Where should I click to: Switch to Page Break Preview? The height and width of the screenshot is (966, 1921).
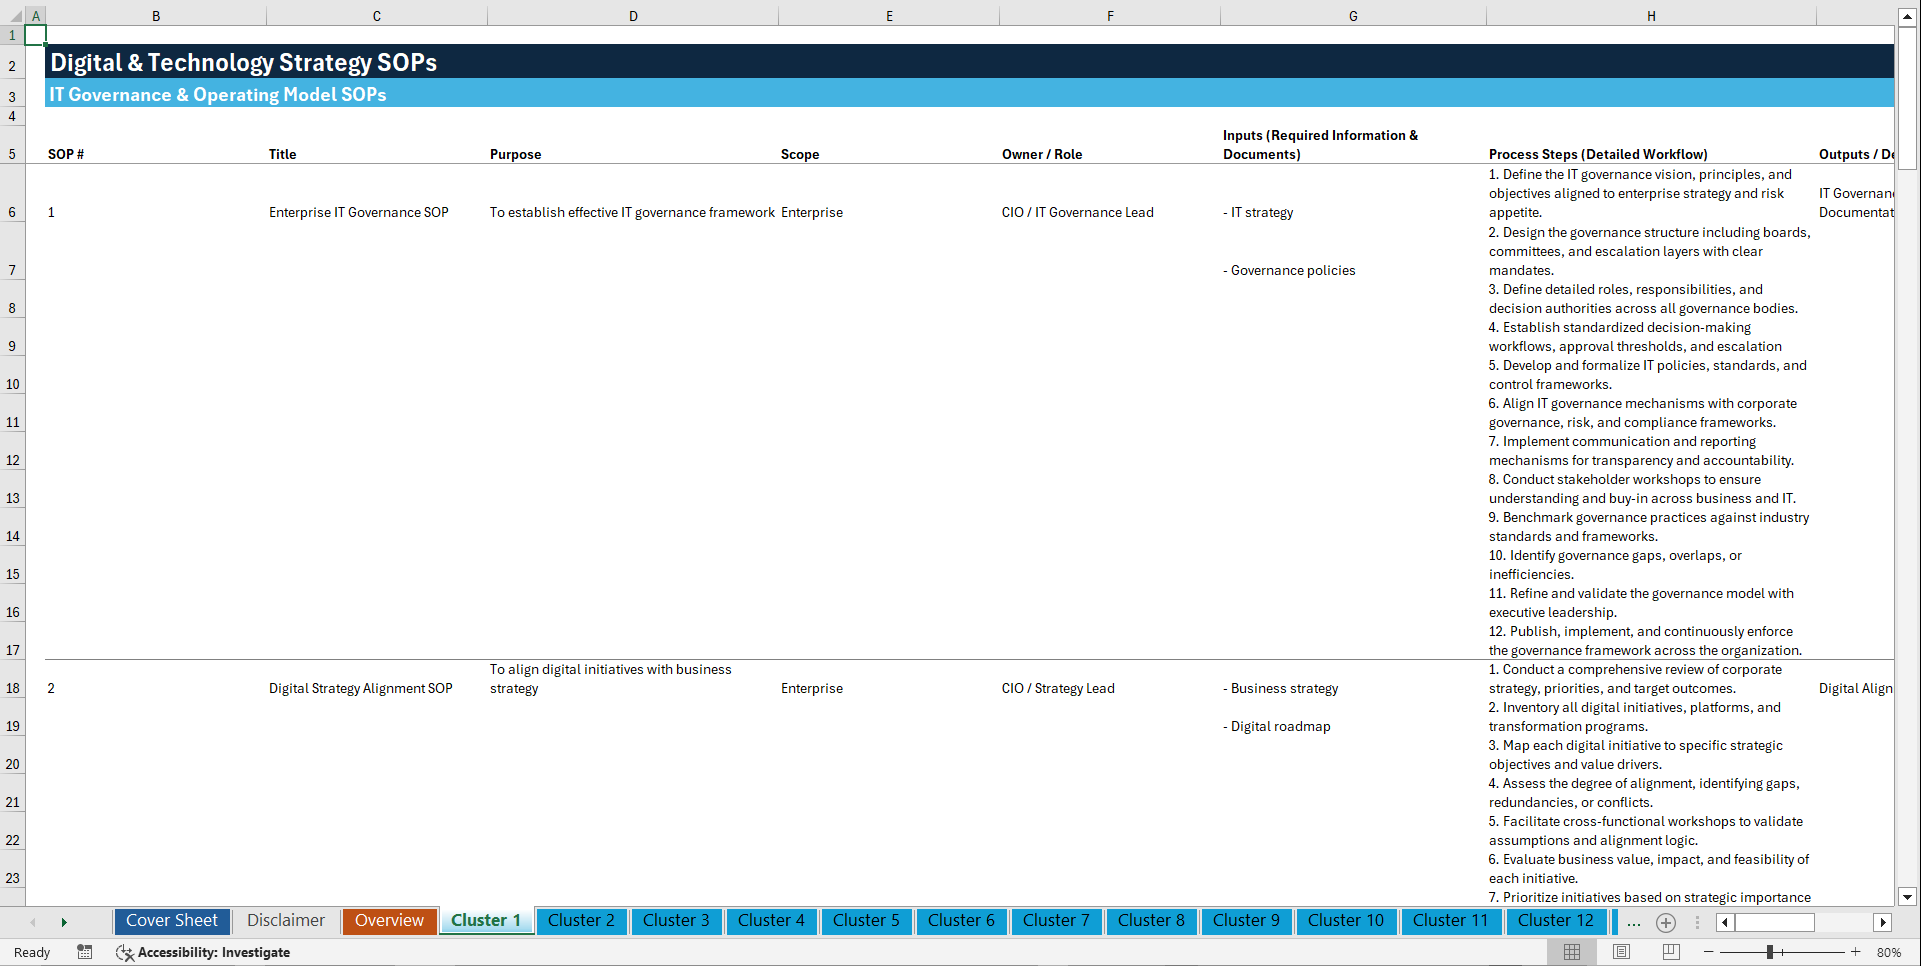pos(1671,952)
